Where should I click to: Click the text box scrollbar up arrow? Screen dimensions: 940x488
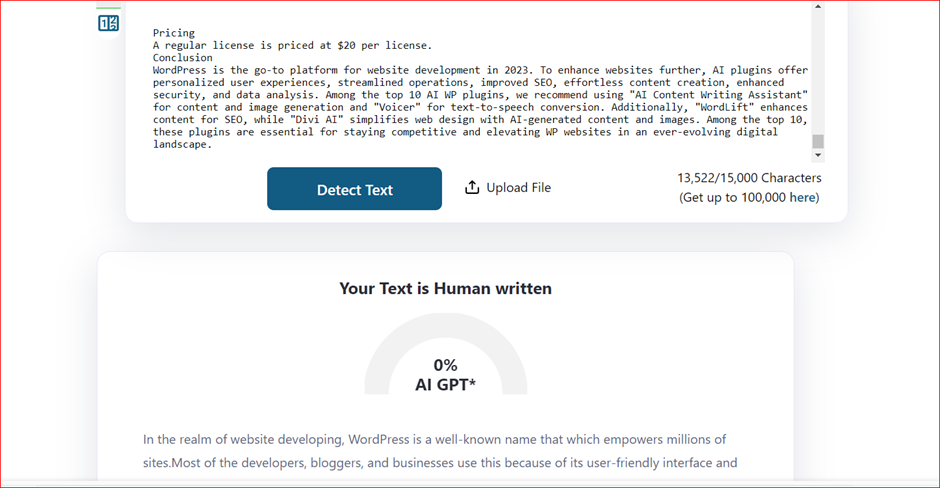(x=818, y=7)
